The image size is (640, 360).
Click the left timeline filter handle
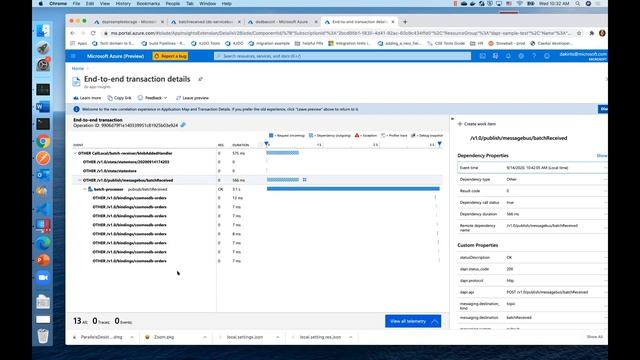click(266, 144)
